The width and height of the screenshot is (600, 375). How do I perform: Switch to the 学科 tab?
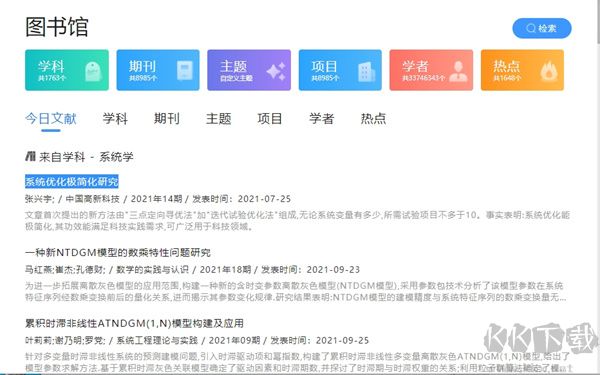click(x=115, y=119)
